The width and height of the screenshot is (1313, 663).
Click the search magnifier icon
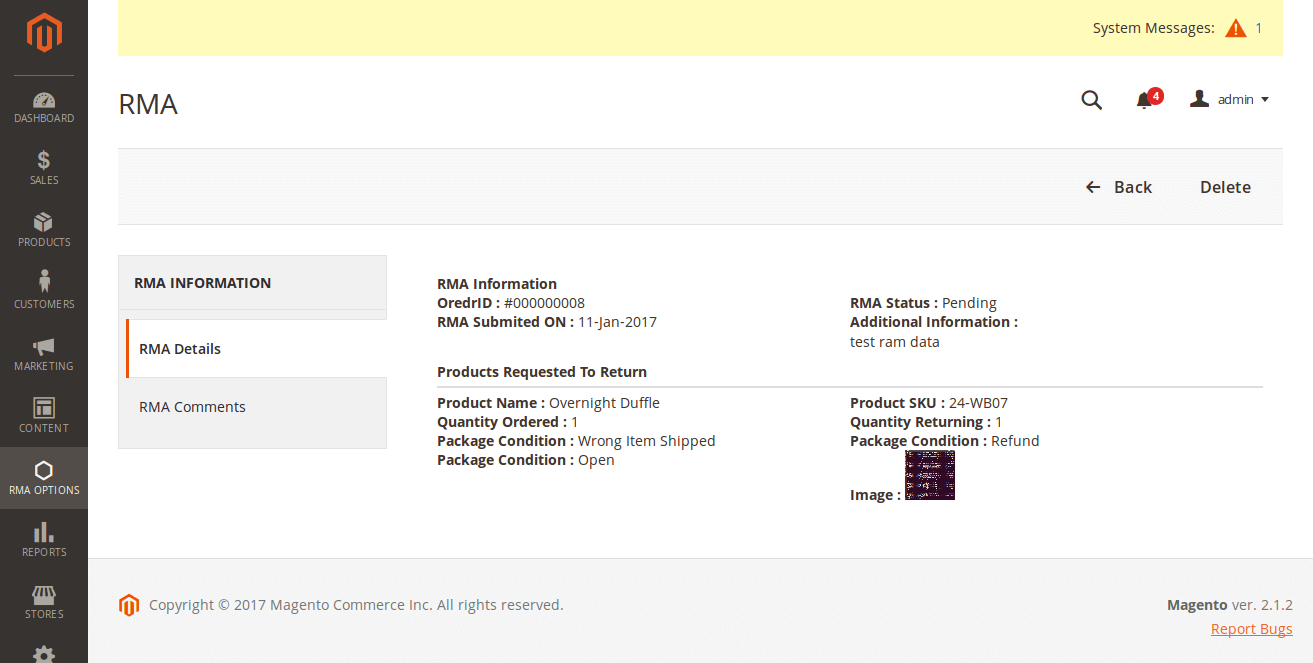click(x=1092, y=100)
